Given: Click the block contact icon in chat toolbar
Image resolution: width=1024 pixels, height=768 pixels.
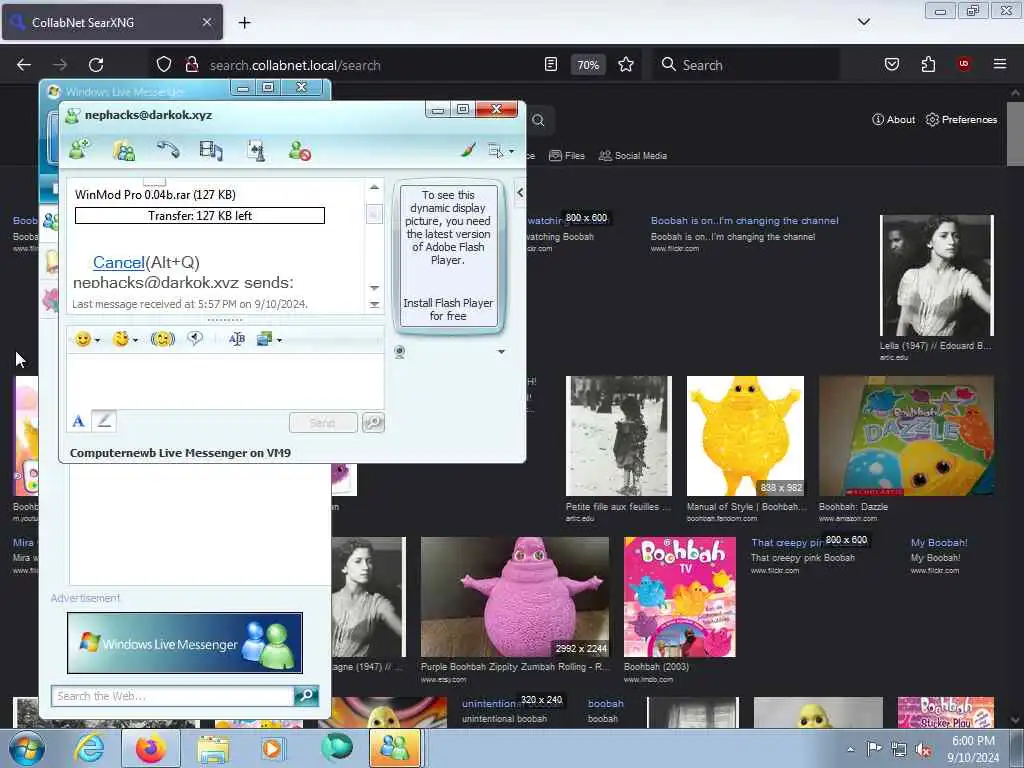Looking at the screenshot, I should 299,150.
